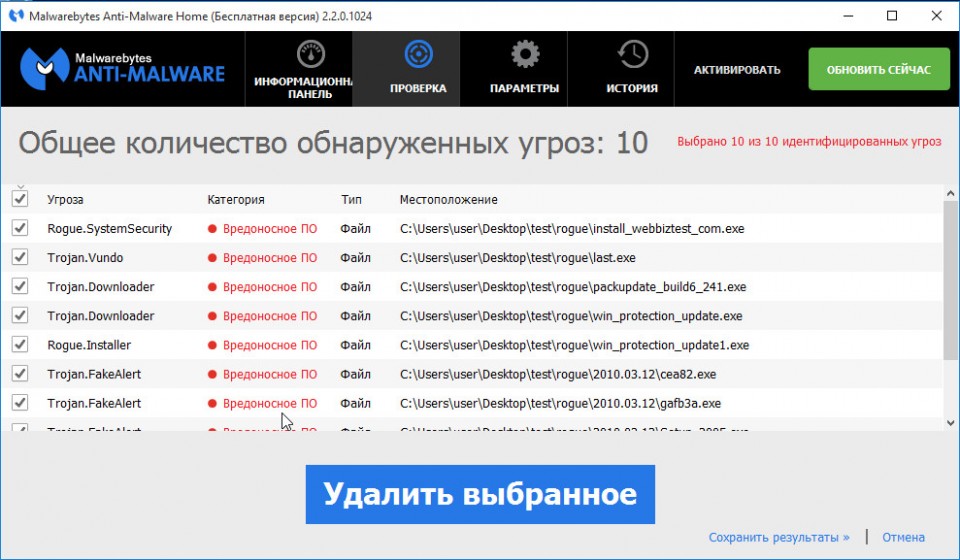Image resolution: width=960 pixels, height=560 pixels.
Task: Click the scrollbar up arrow
Action: pyautogui.click(x=950, y=193)
